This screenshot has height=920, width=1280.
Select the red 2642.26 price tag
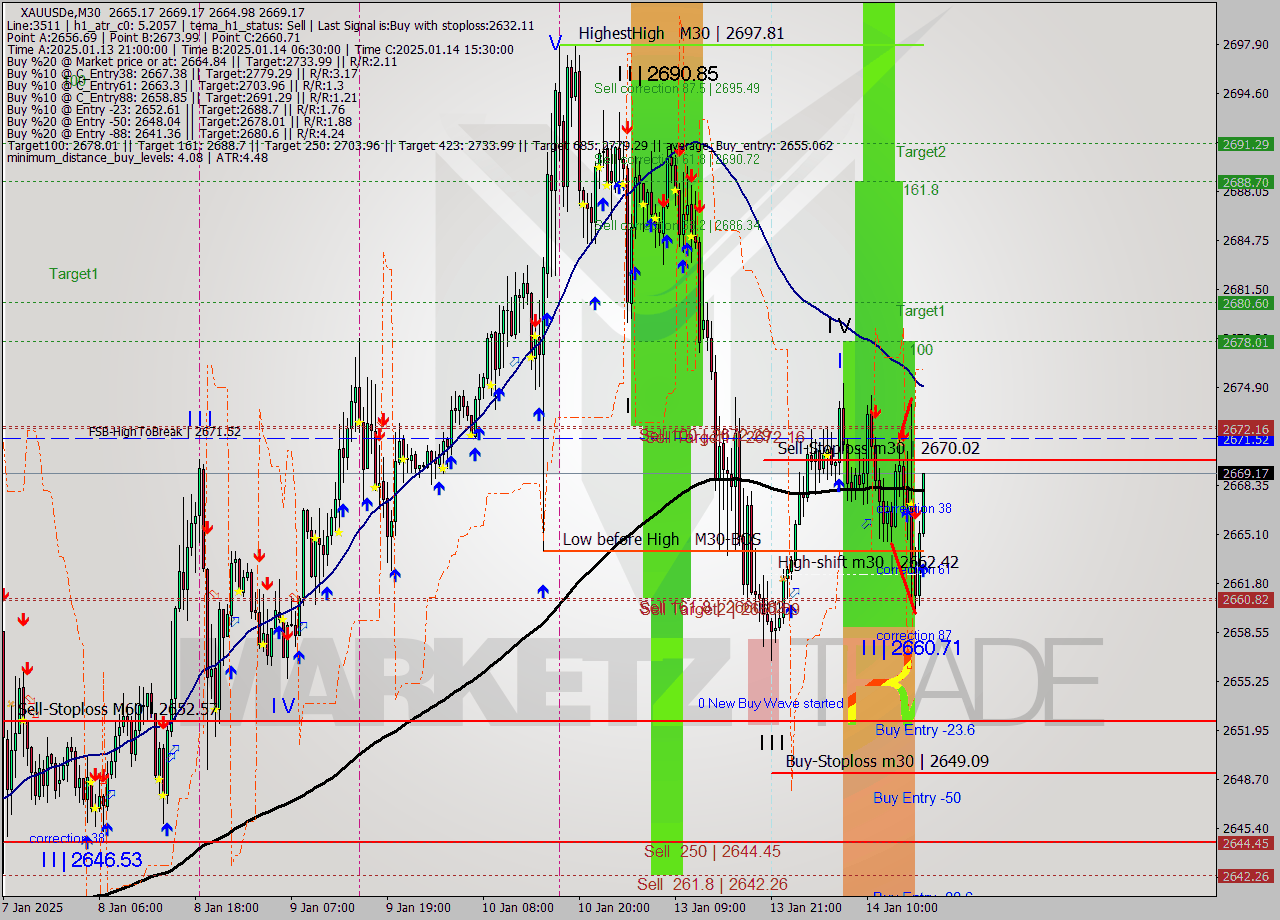(1246, 876)
